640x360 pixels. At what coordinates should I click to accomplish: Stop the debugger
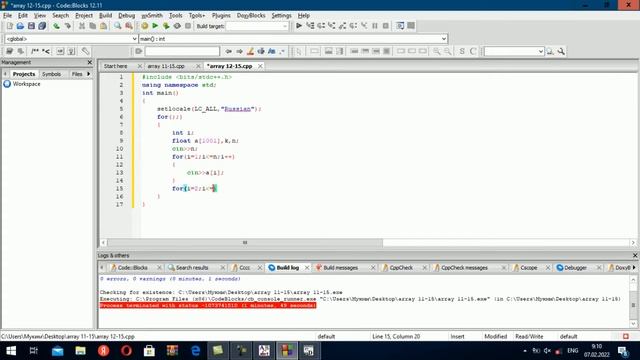386,26
